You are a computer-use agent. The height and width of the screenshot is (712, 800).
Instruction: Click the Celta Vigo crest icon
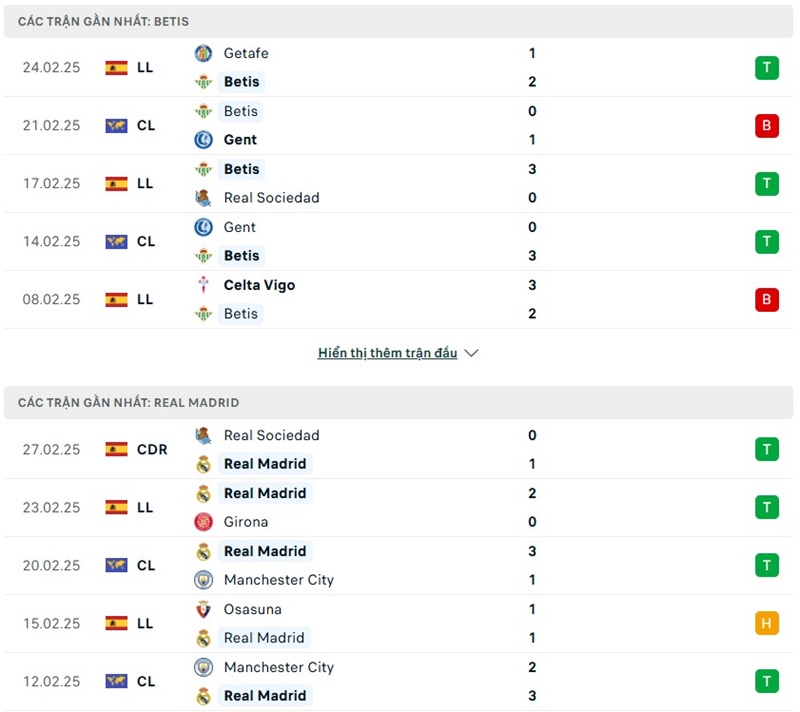click(x=203, y=285)
